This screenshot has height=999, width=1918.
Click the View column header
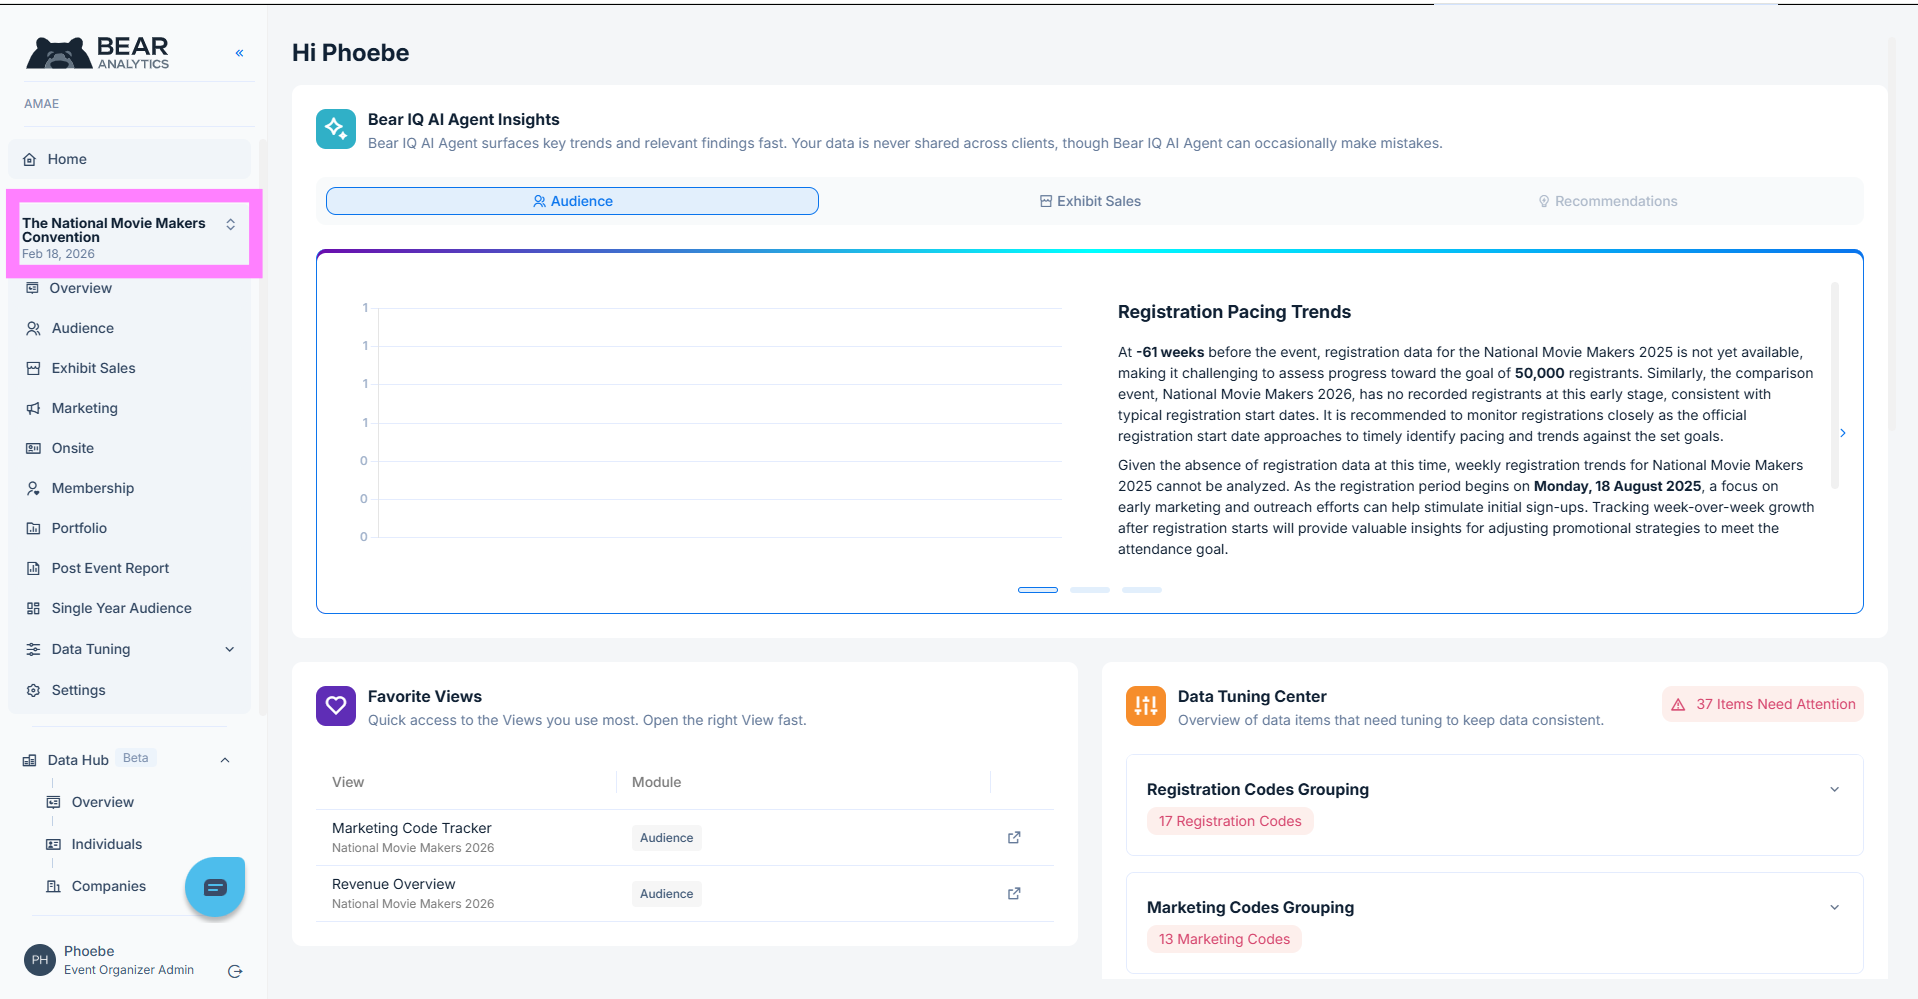348,782
